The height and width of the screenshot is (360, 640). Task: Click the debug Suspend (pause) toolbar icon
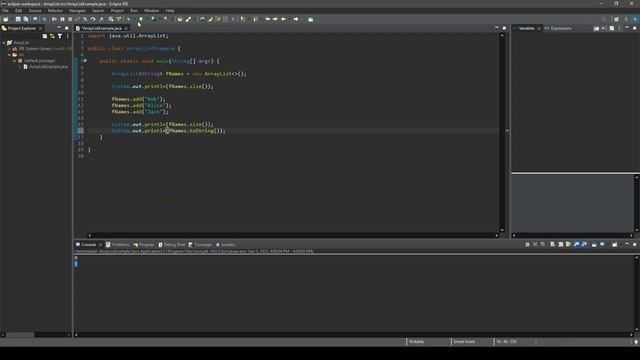(x=62, y=19)
